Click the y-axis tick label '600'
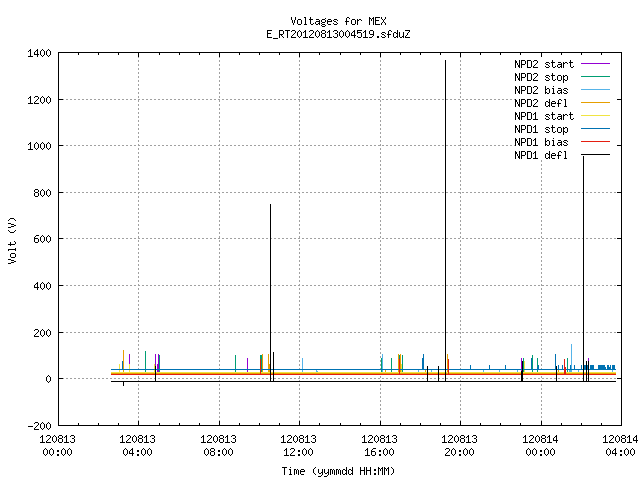 pyautogui.click(x=42, y=239)
